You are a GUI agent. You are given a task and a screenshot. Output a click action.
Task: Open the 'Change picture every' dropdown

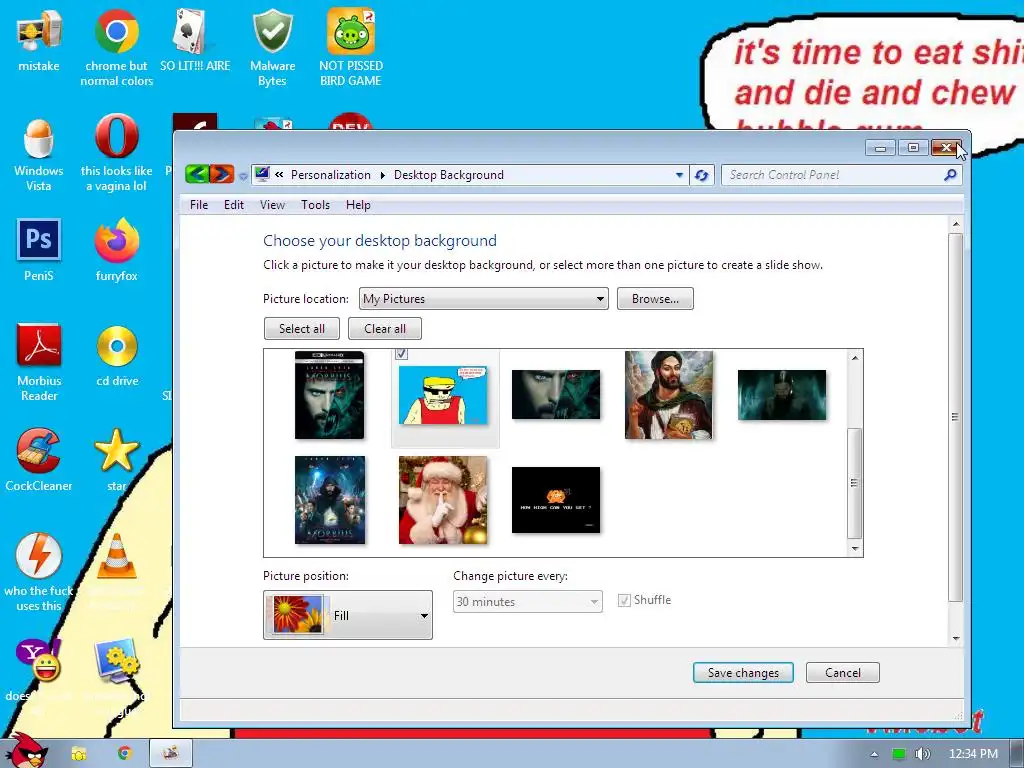pos(528,601)
